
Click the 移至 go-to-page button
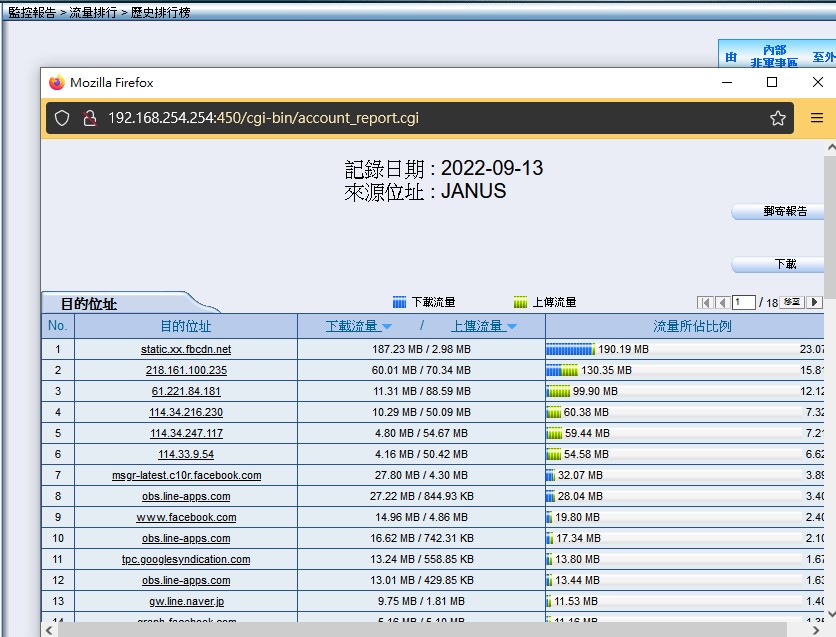792,302
